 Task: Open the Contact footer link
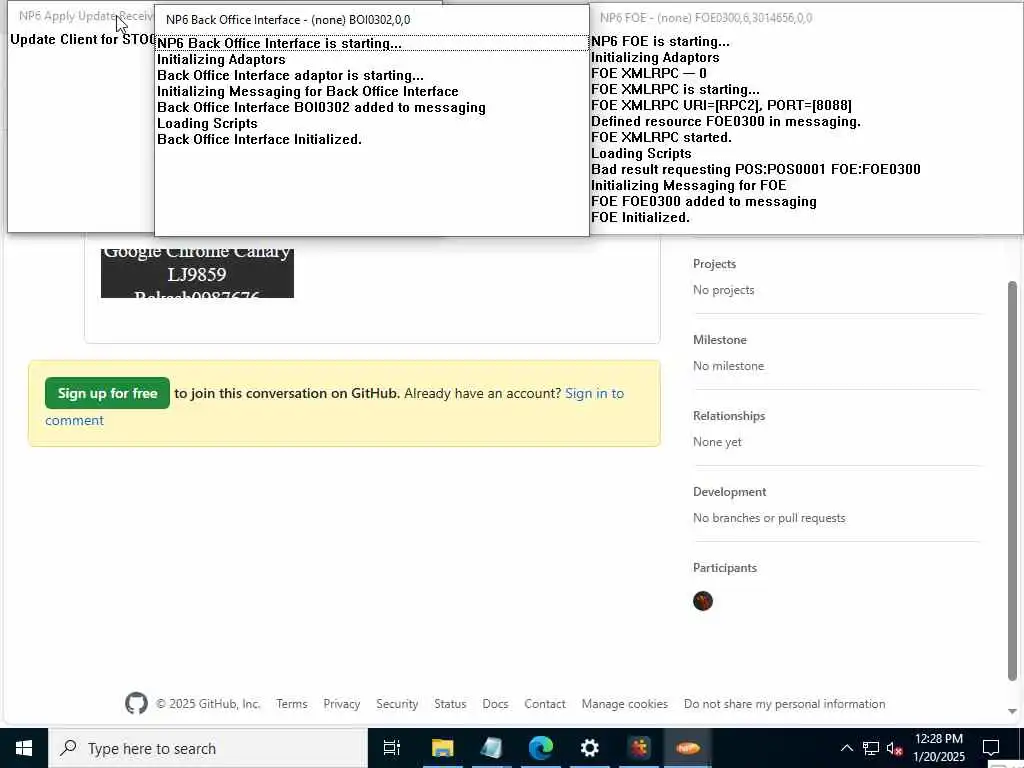click(545, 703)
